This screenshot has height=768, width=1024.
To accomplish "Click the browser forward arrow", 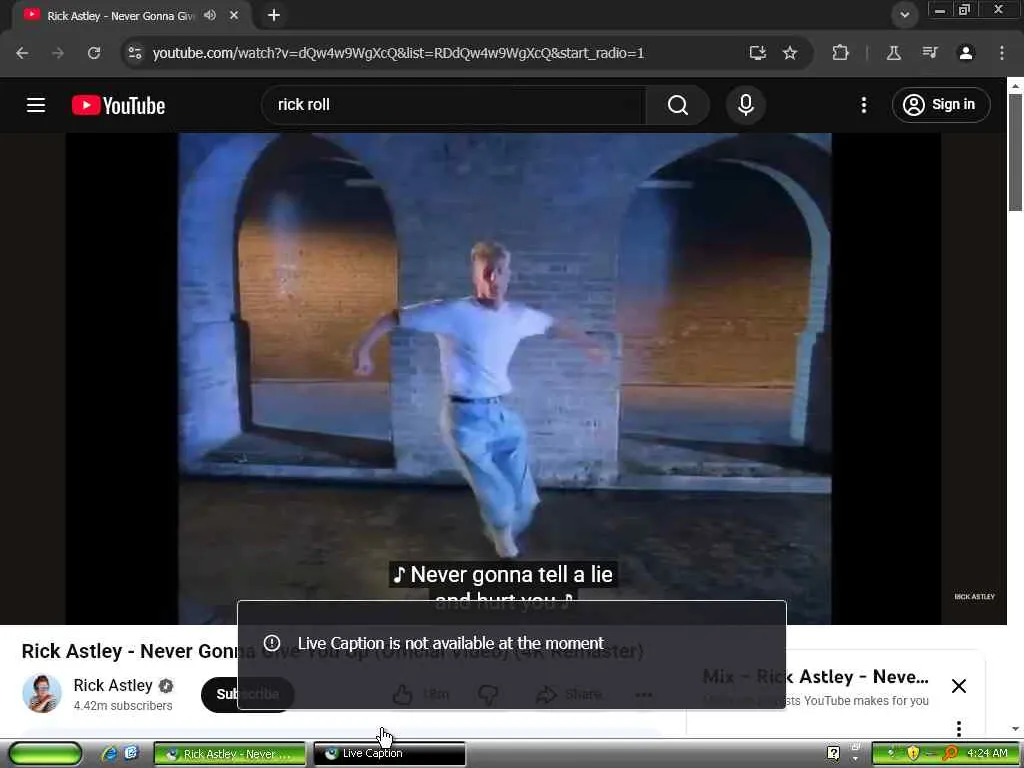I will (x=58, y=53).
